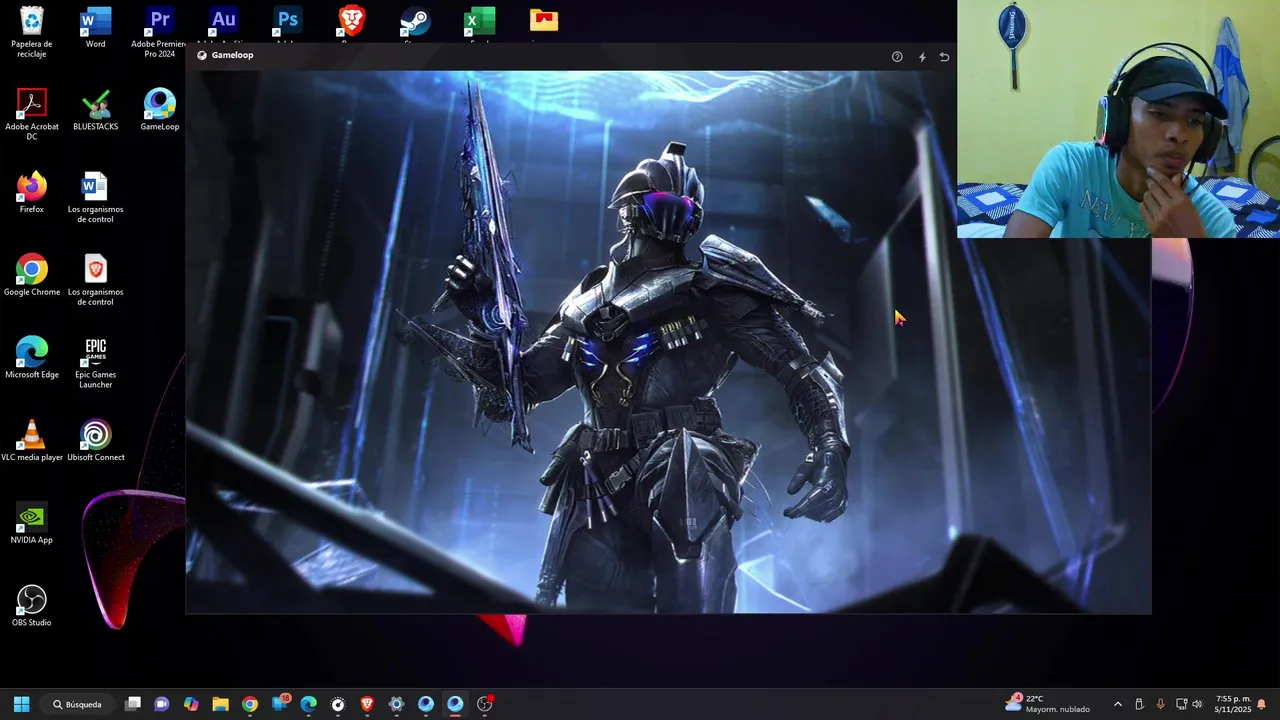Open the purple chat app on the taskbar

pos(162,704)
